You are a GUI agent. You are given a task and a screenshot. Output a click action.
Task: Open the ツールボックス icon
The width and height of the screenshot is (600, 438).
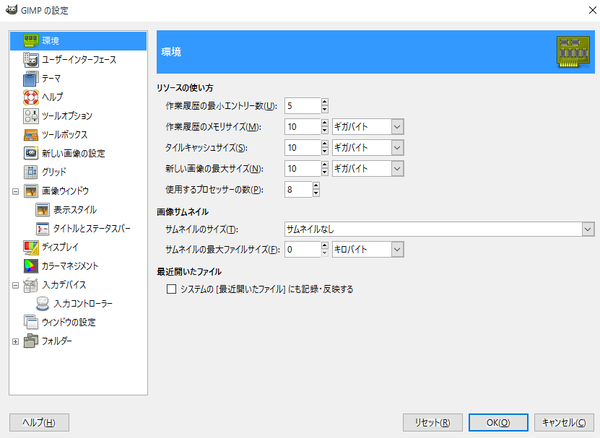coord(31,135)
